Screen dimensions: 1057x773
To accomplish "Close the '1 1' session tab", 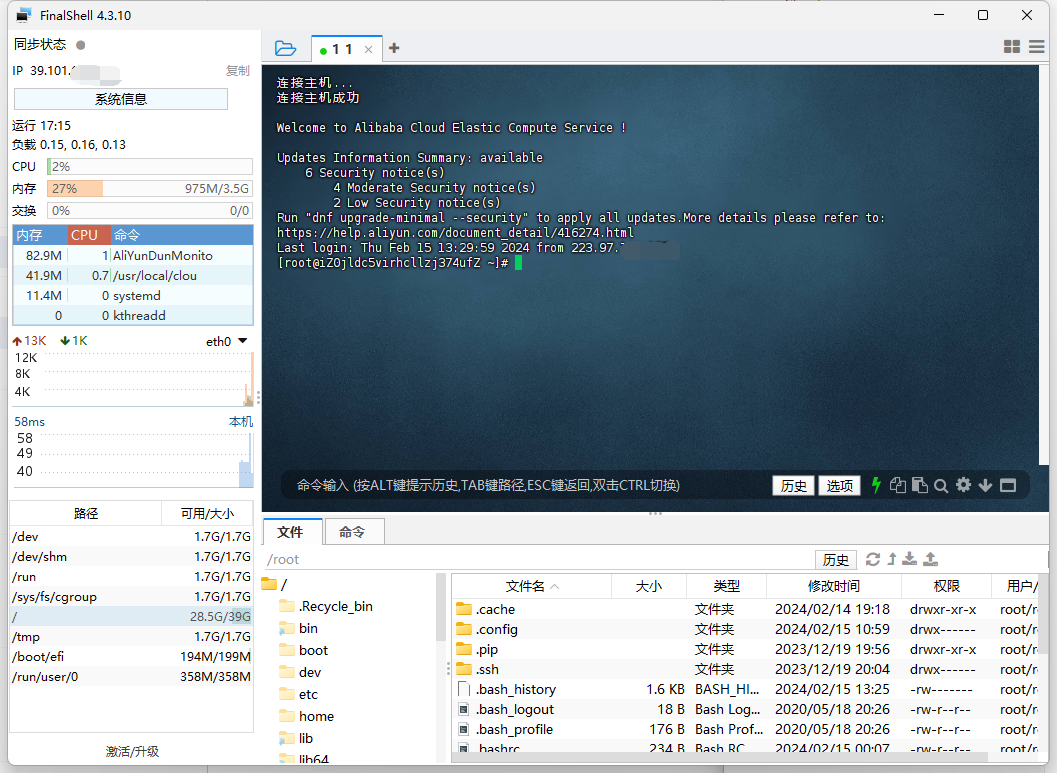I will pos(368,49).
